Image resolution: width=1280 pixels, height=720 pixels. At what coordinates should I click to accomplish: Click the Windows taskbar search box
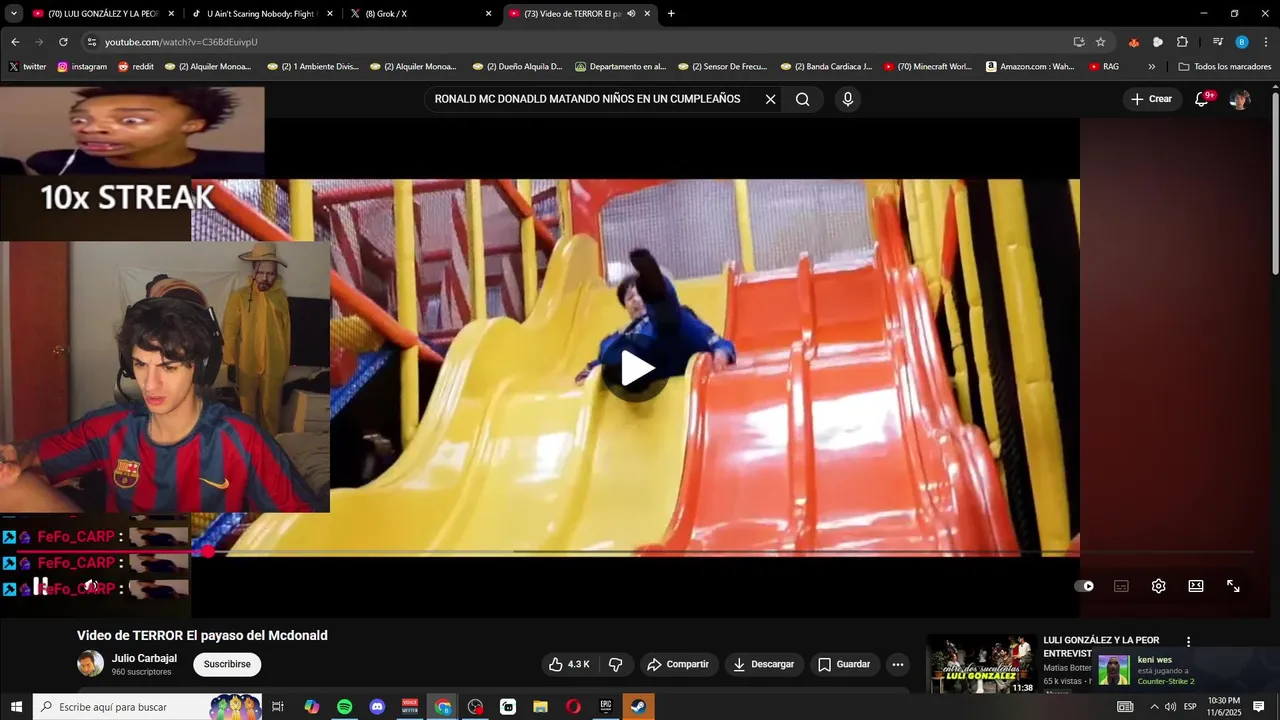147,707
